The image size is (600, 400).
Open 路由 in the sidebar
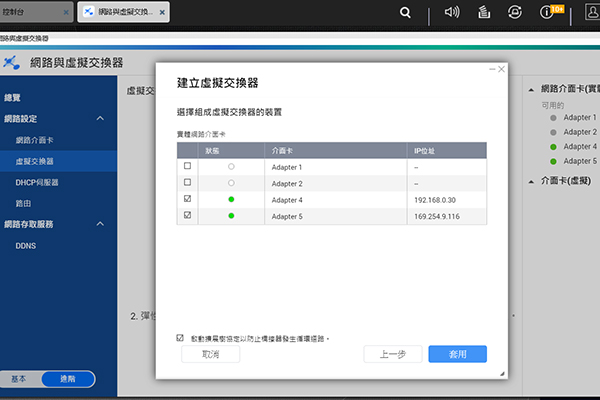coord(23,204)
